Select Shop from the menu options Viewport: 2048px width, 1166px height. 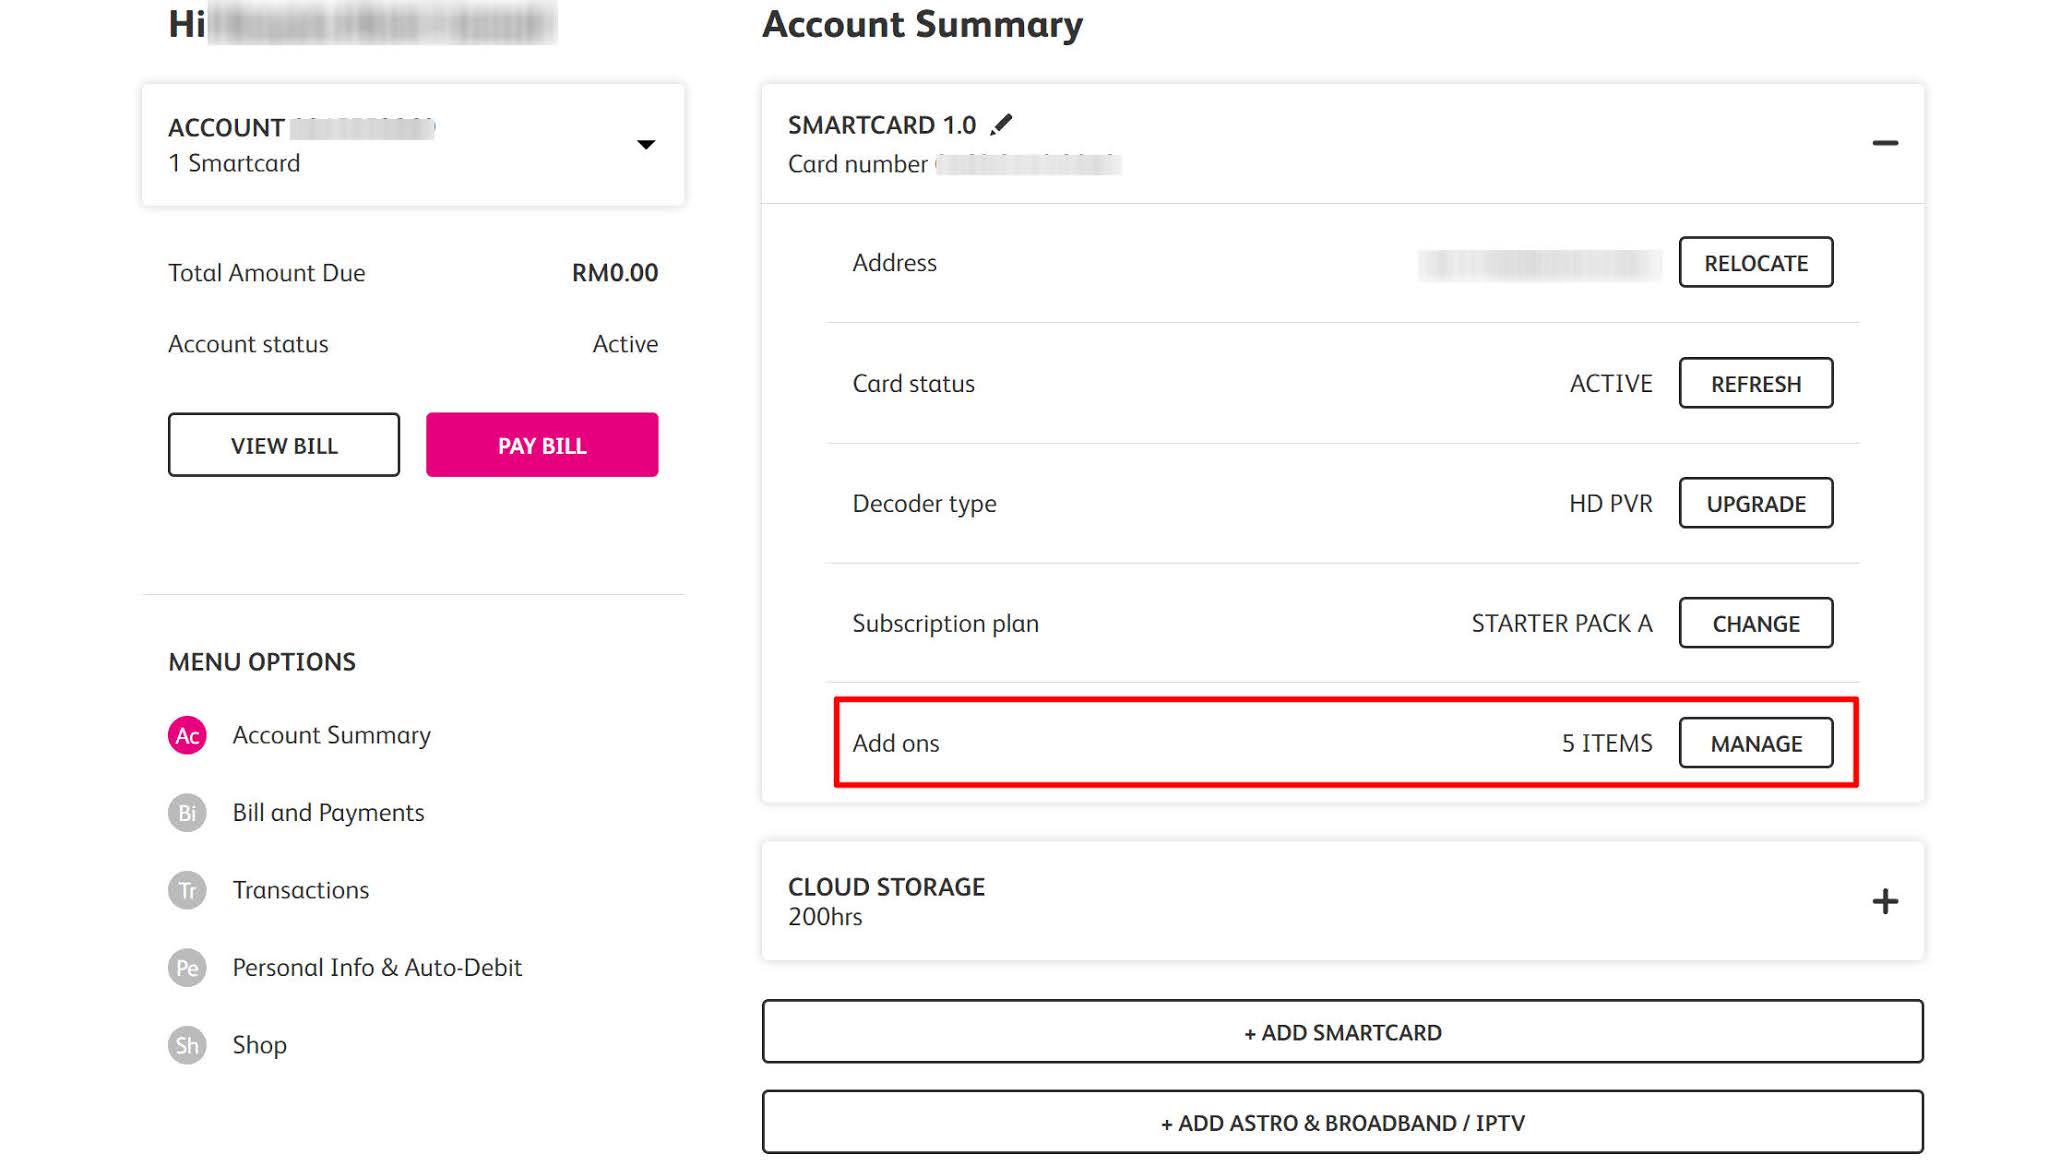click(x=259, y=1045)
